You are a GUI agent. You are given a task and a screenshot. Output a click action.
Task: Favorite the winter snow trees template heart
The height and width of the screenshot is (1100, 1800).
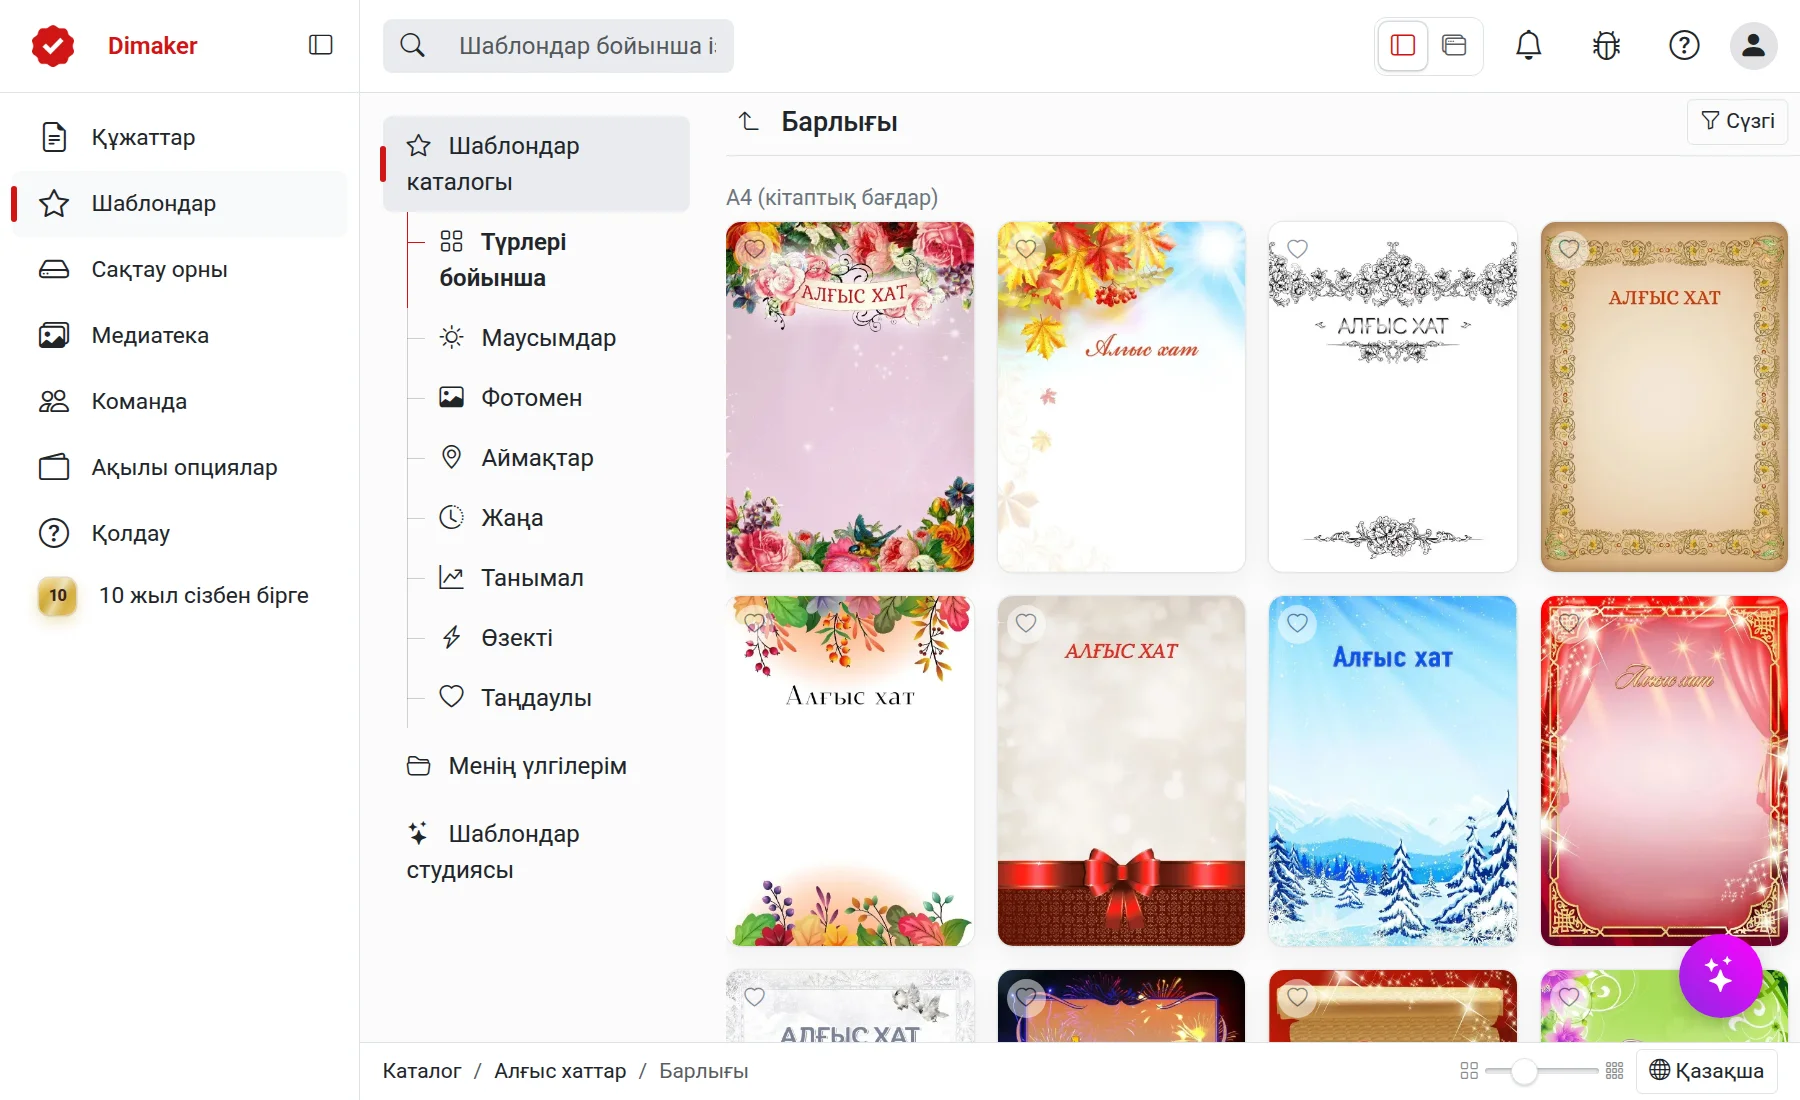(x=1297, y=623)
